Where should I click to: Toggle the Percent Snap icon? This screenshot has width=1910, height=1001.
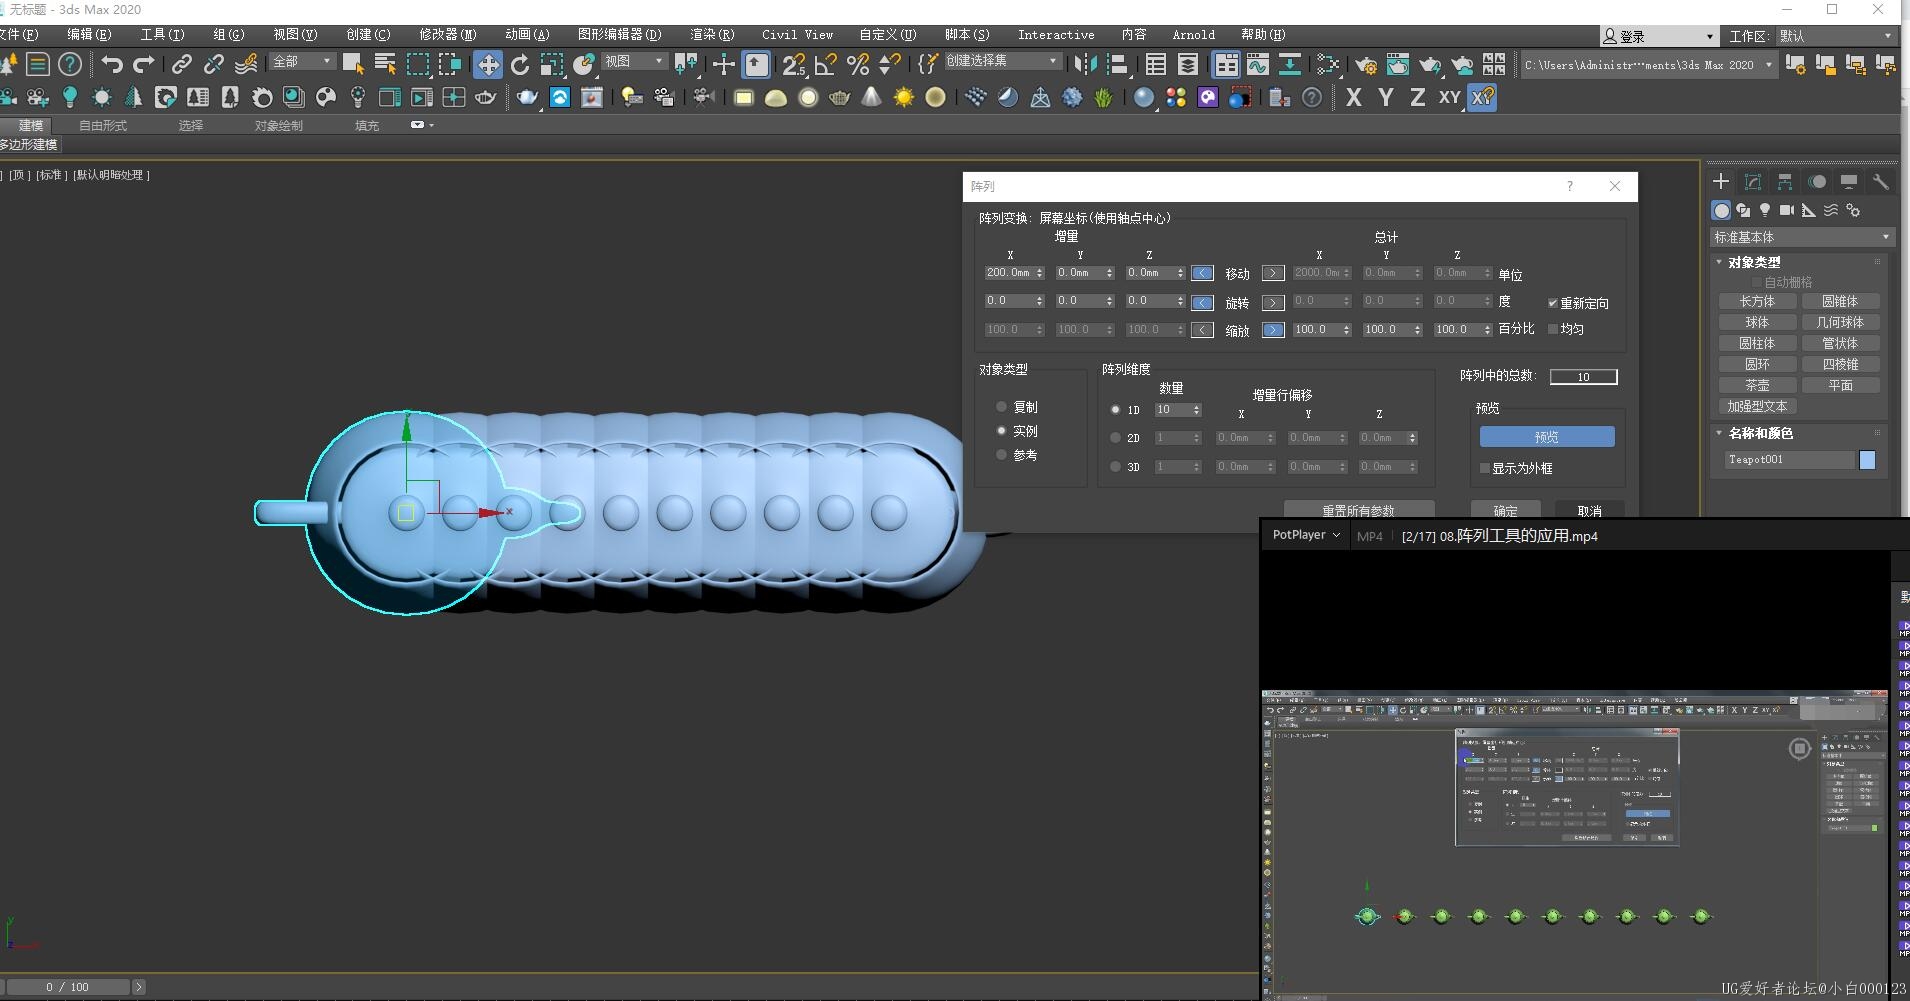[x=858, y=65]
